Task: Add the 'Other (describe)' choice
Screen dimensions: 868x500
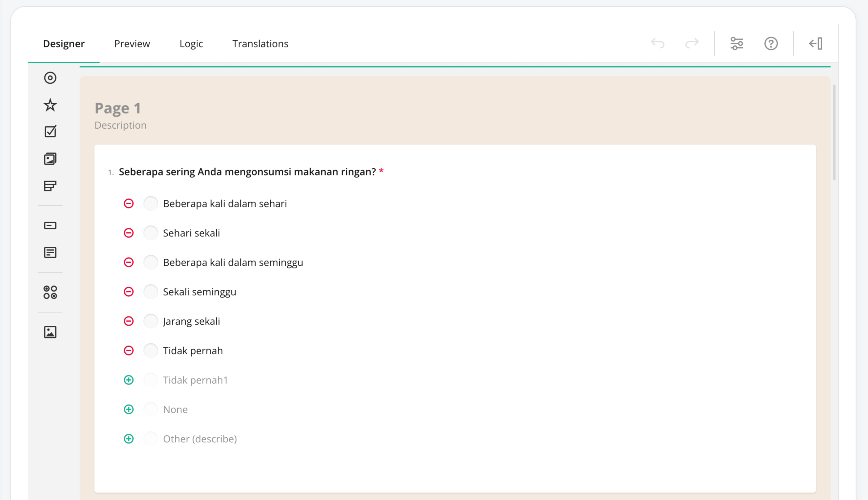Action: click(128, 439)
